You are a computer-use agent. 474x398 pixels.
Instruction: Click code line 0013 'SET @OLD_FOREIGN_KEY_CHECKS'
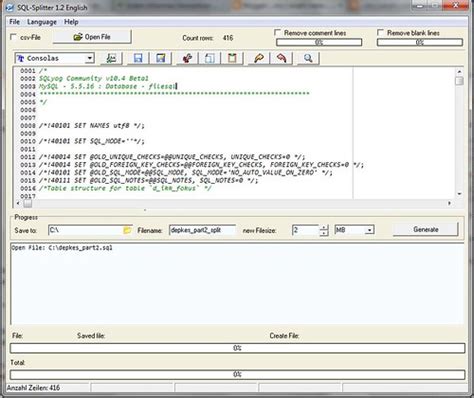(x=201, y=165)
